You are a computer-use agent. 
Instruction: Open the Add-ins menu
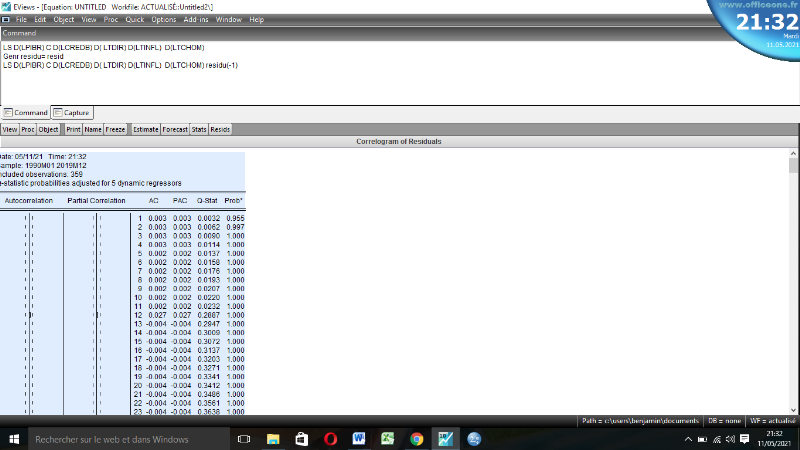[196, 19]
